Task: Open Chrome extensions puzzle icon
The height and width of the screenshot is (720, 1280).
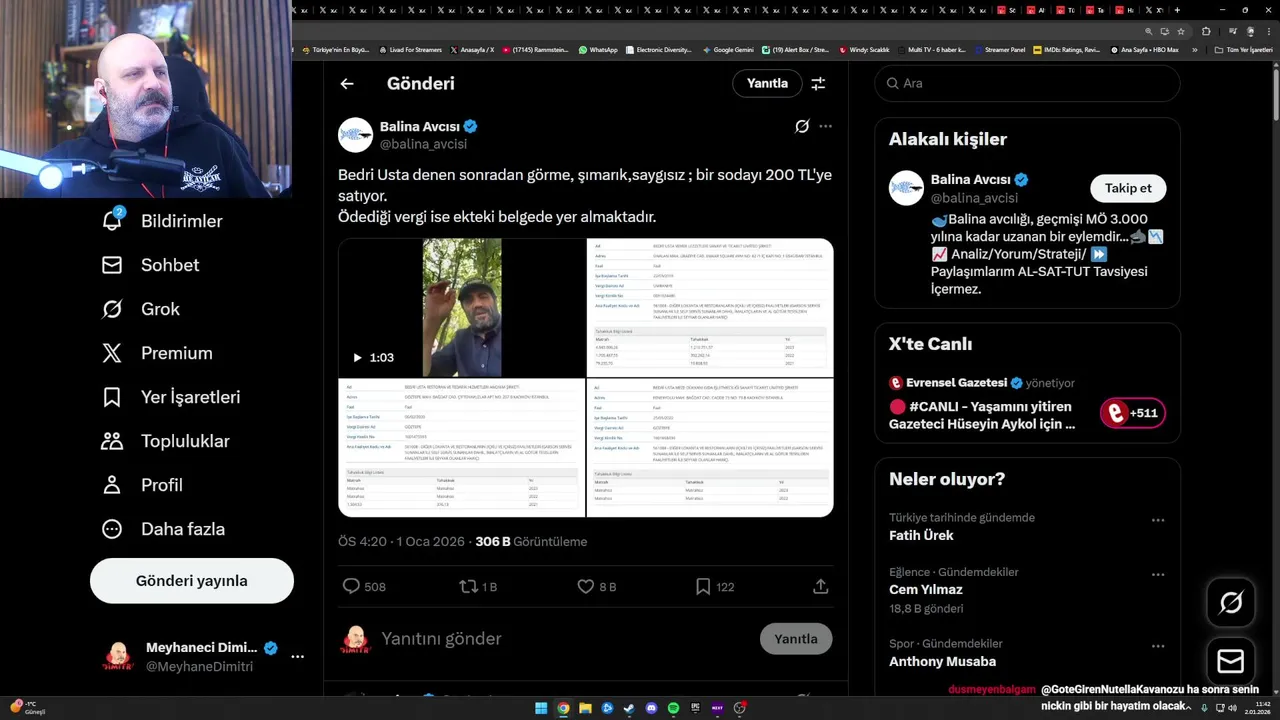Action: tap(1205, 31)
